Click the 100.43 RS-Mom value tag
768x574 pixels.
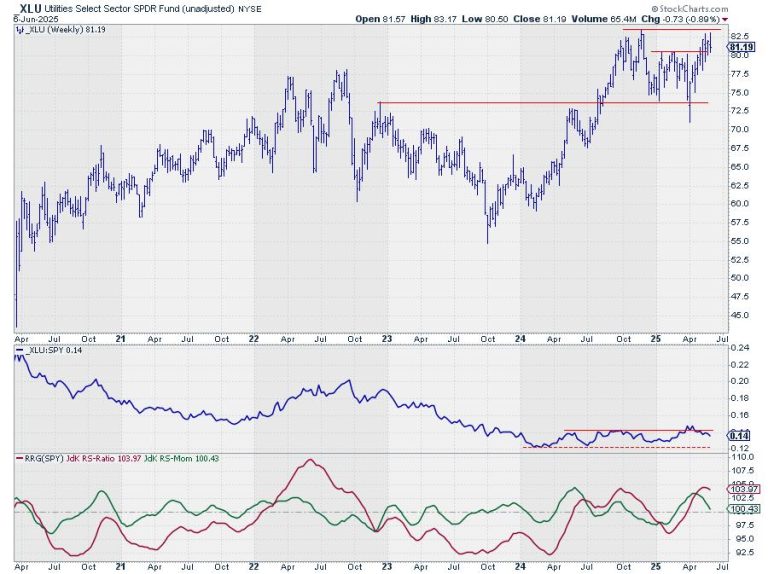click(x=744, y=509)
